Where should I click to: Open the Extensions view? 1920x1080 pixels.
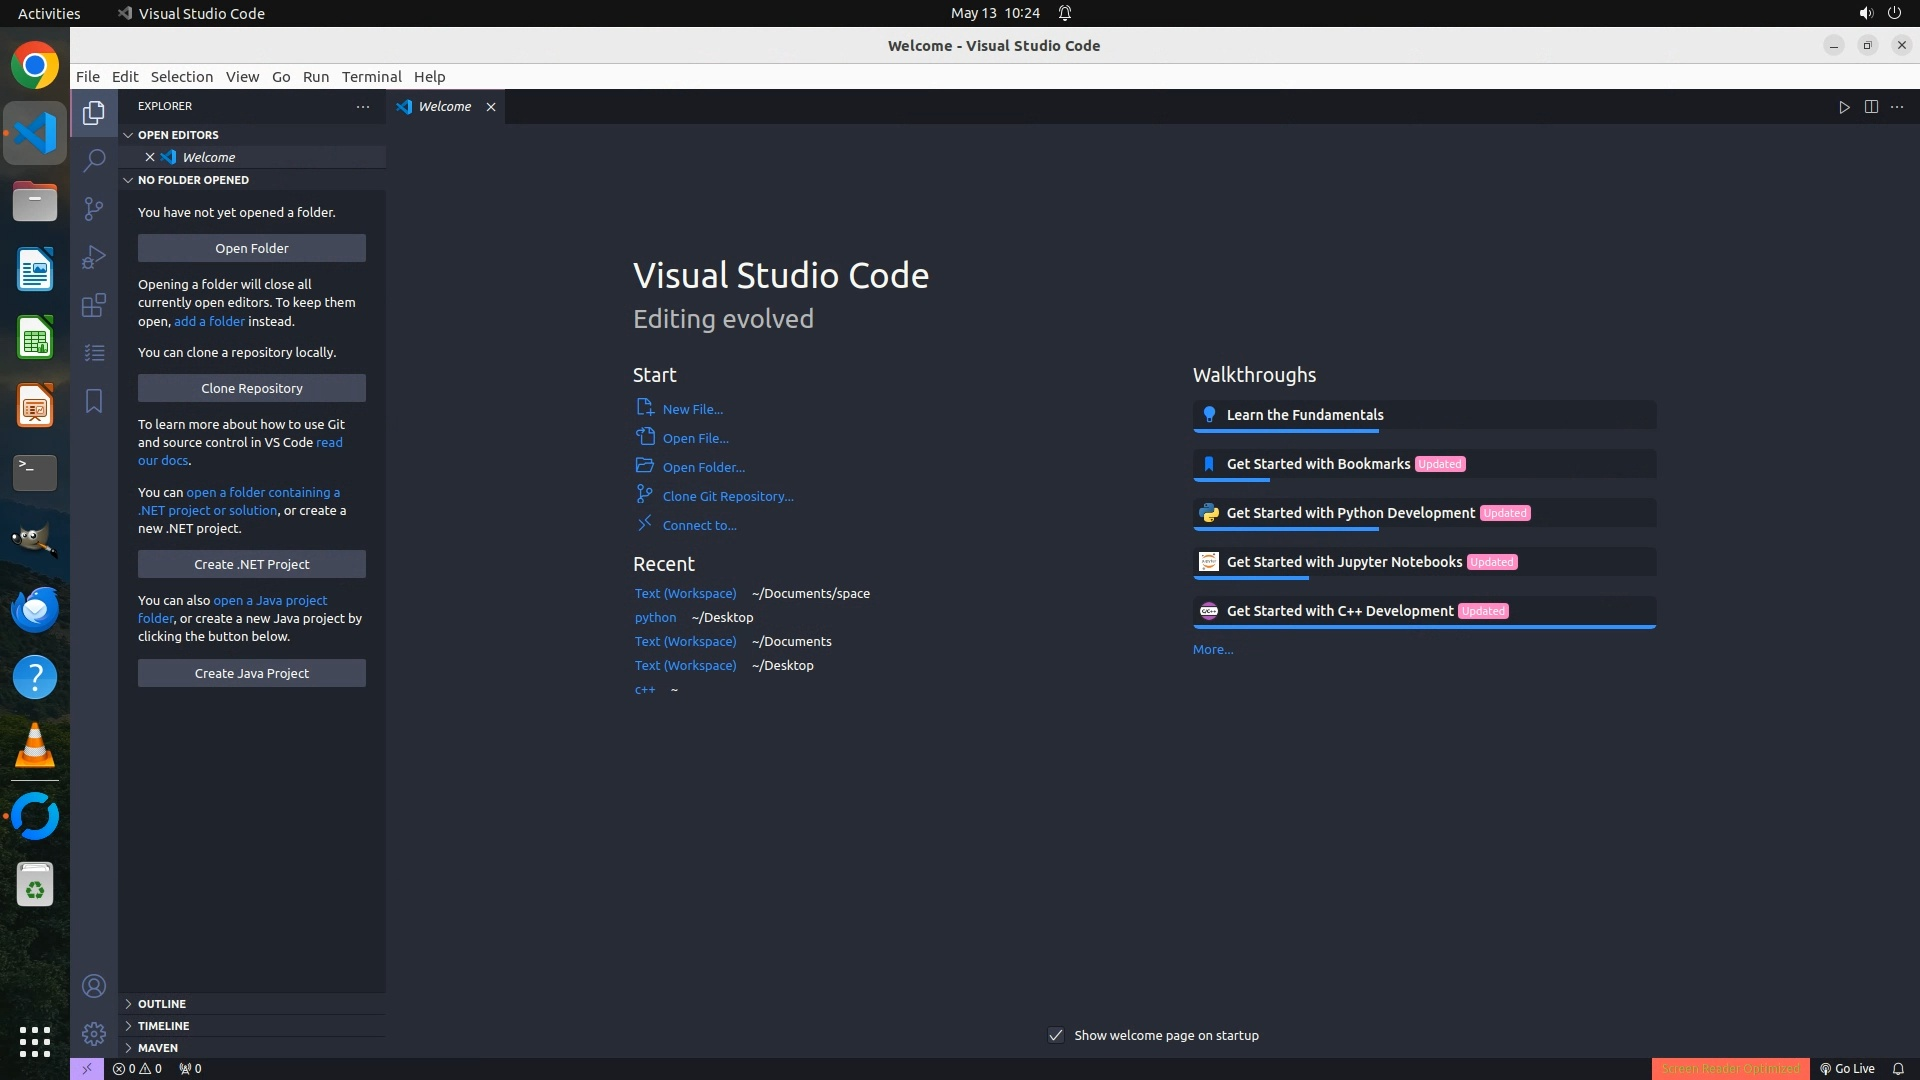coord(94,305)
